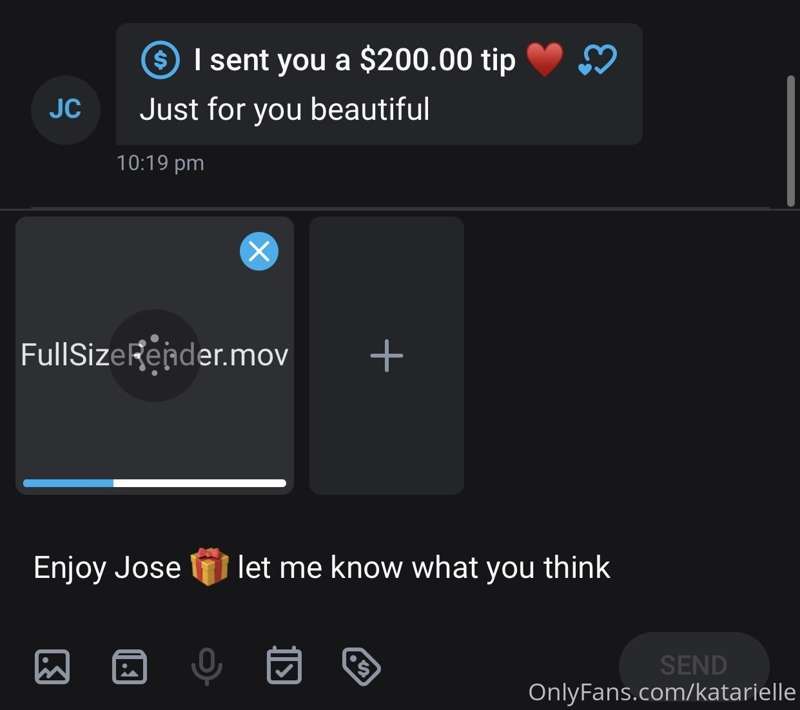The image size is (800, 710).
Task: Remove the FullSizeRender.mov attachment
Action: click(x=259, y=251)
